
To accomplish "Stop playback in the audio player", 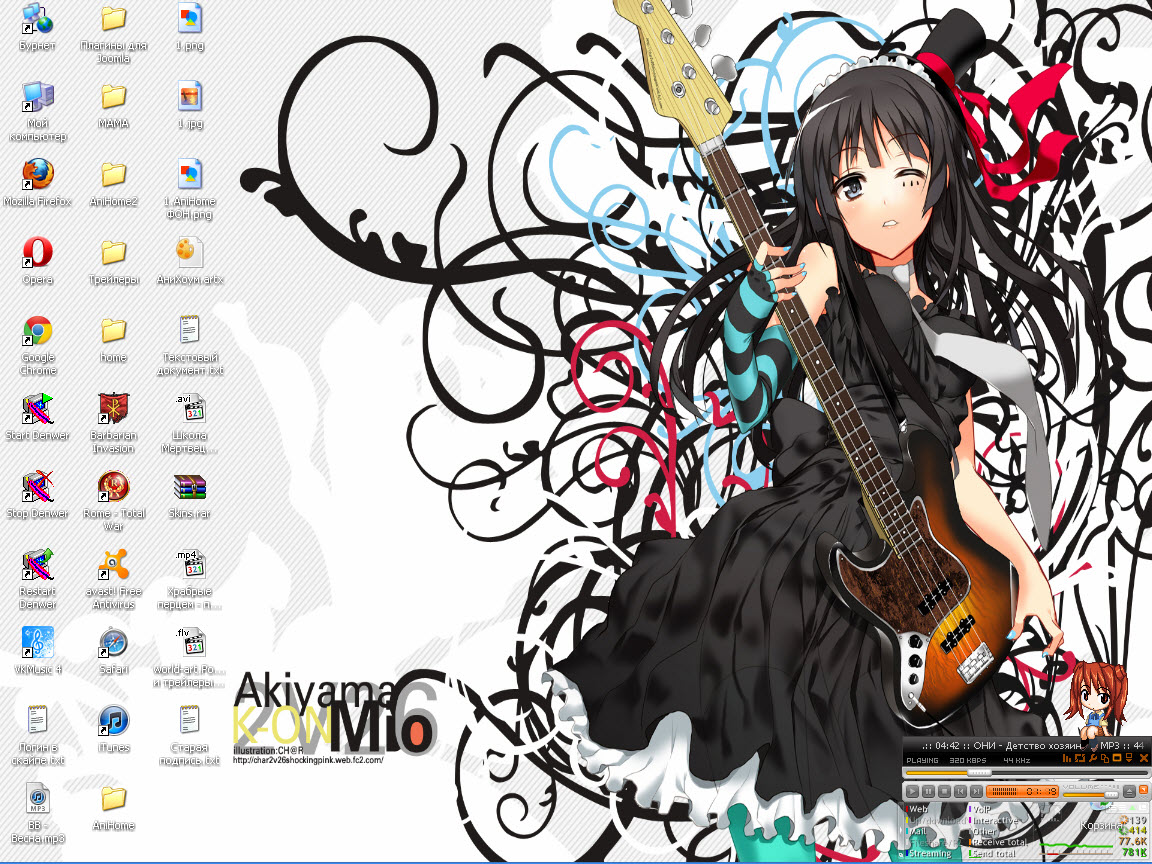I will click(x=944, y=791).
